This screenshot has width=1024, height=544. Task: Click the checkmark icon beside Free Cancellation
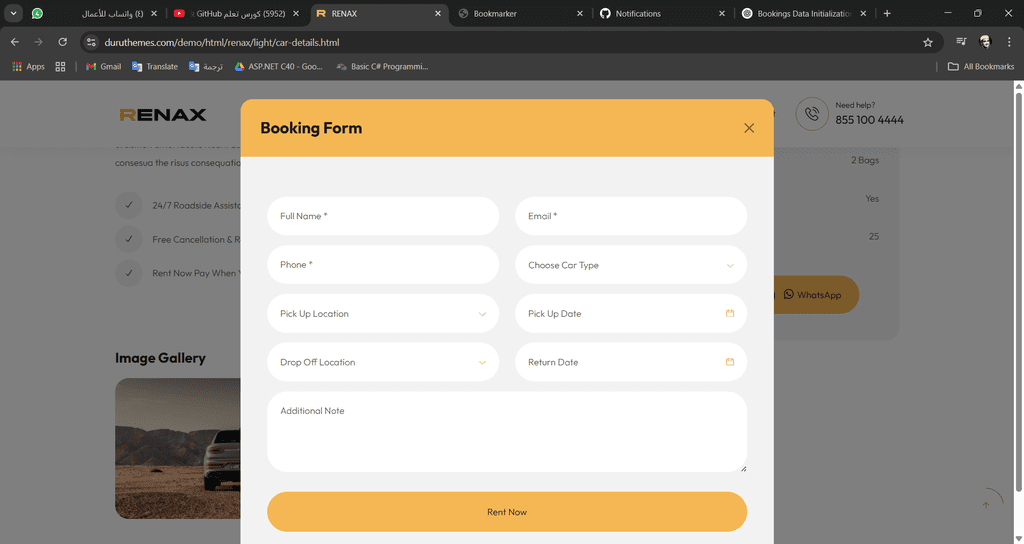[129, 239]
